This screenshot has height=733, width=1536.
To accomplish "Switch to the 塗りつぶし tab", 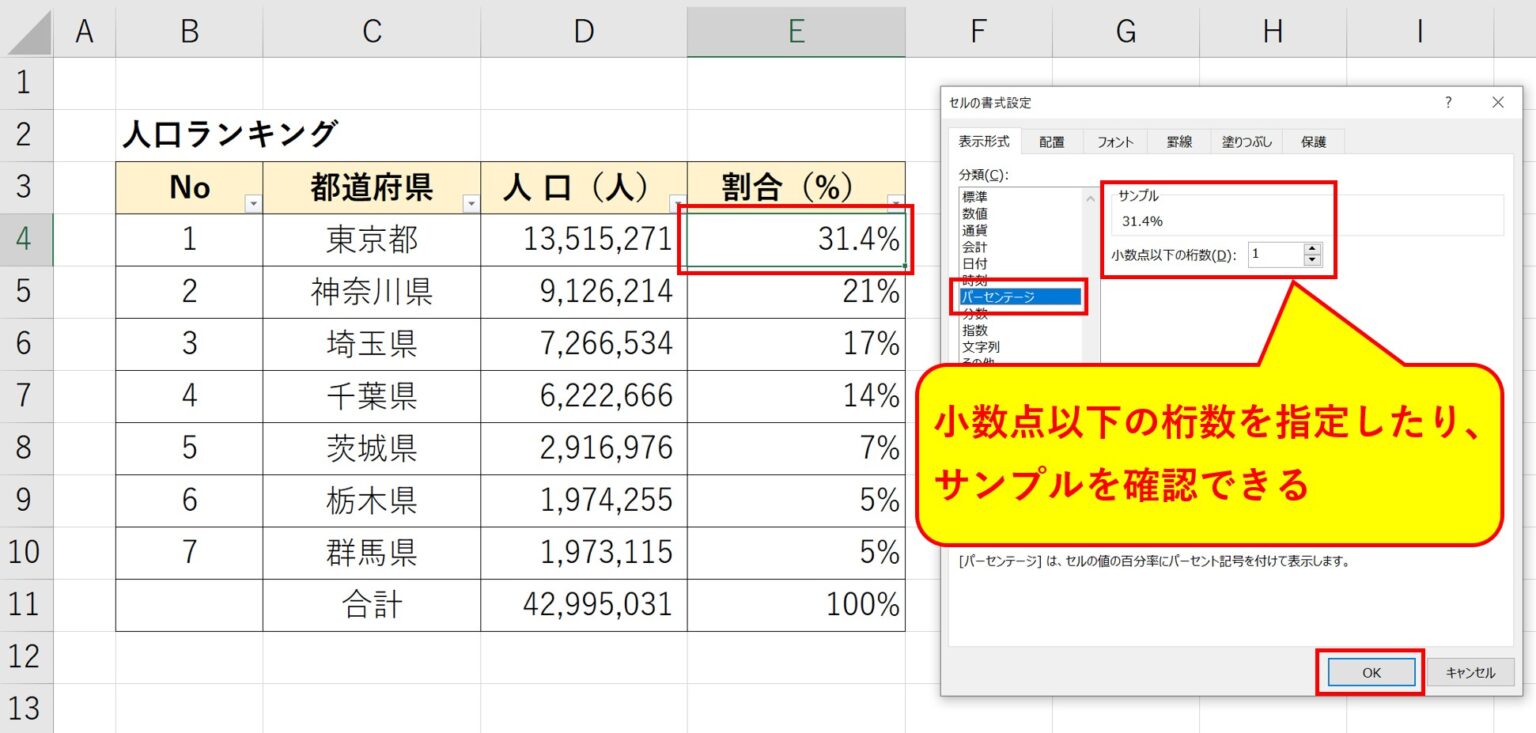I will click(1246, 141).
